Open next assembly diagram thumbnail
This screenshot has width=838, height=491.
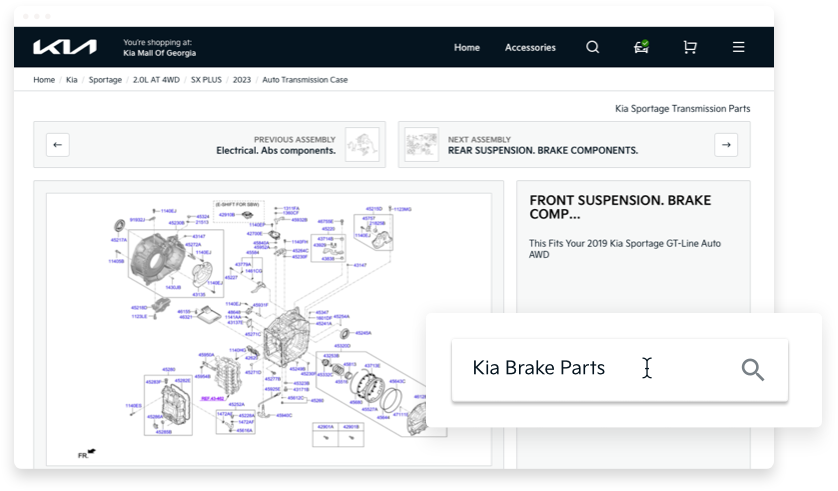tap(422, 144)
